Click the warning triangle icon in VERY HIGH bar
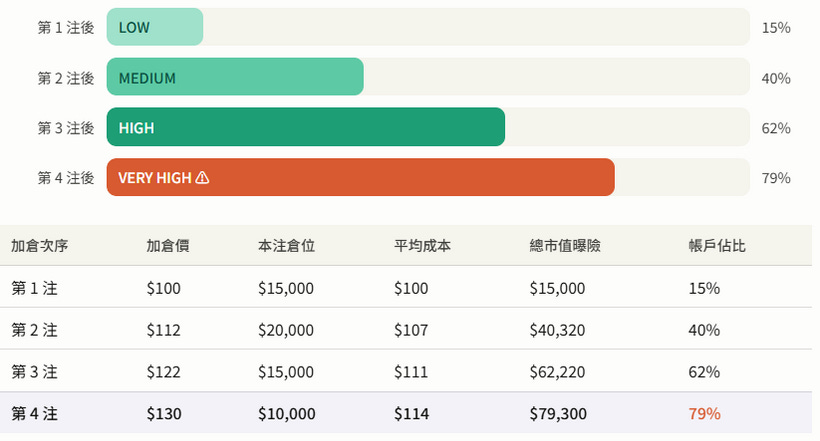 coord(202,178)
